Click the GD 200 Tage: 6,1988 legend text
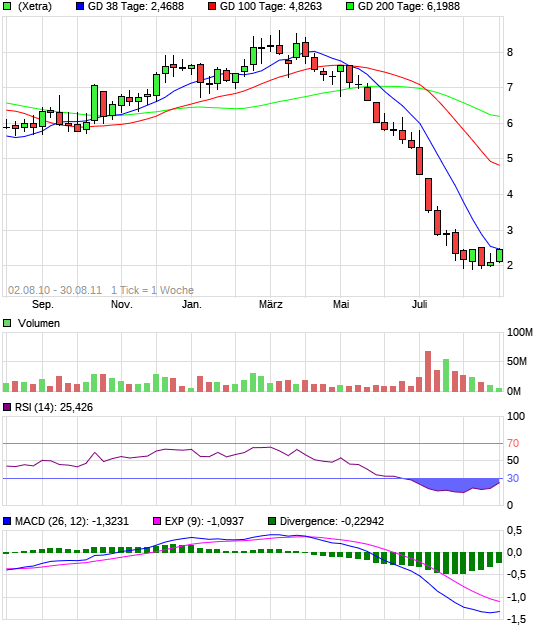545x629 pixels. pyautogui.click(x=409, y=6)
